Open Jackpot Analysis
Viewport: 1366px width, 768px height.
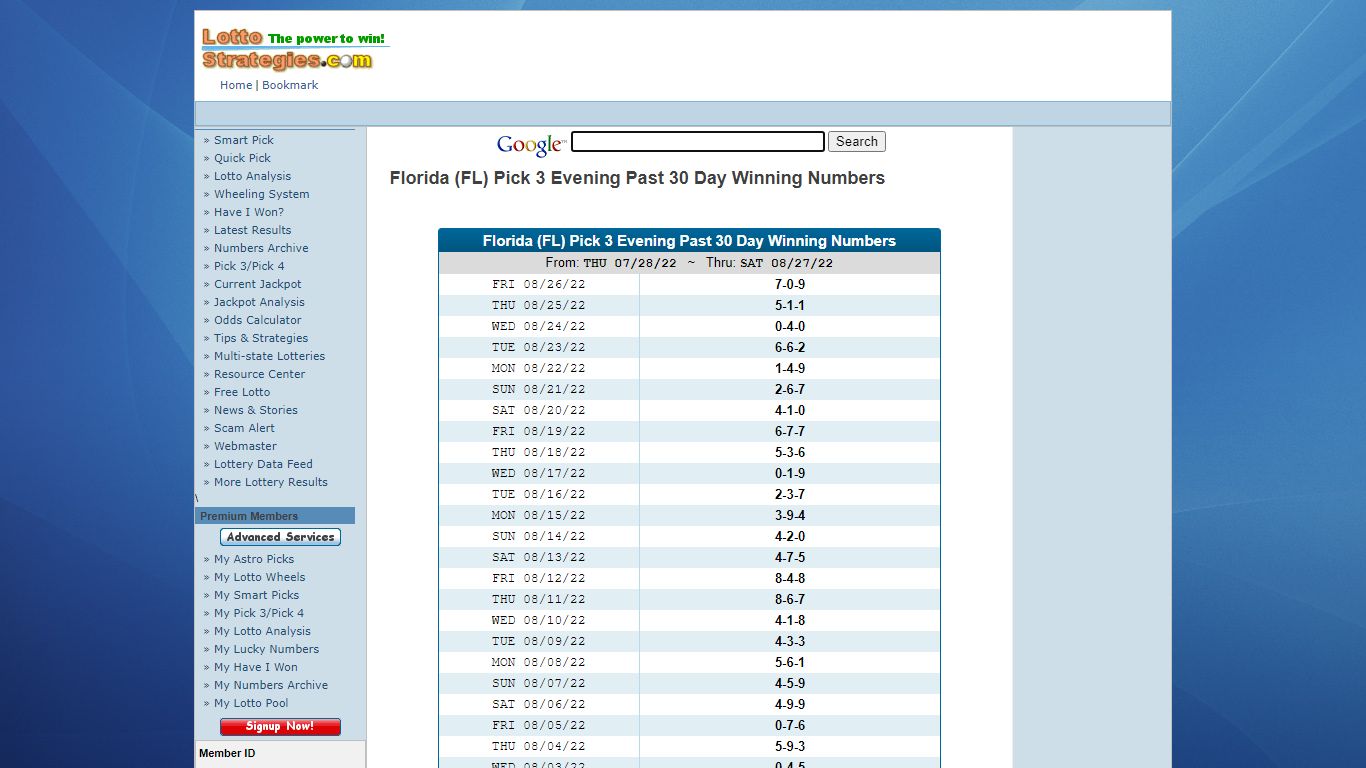click(x=259, y=302)
